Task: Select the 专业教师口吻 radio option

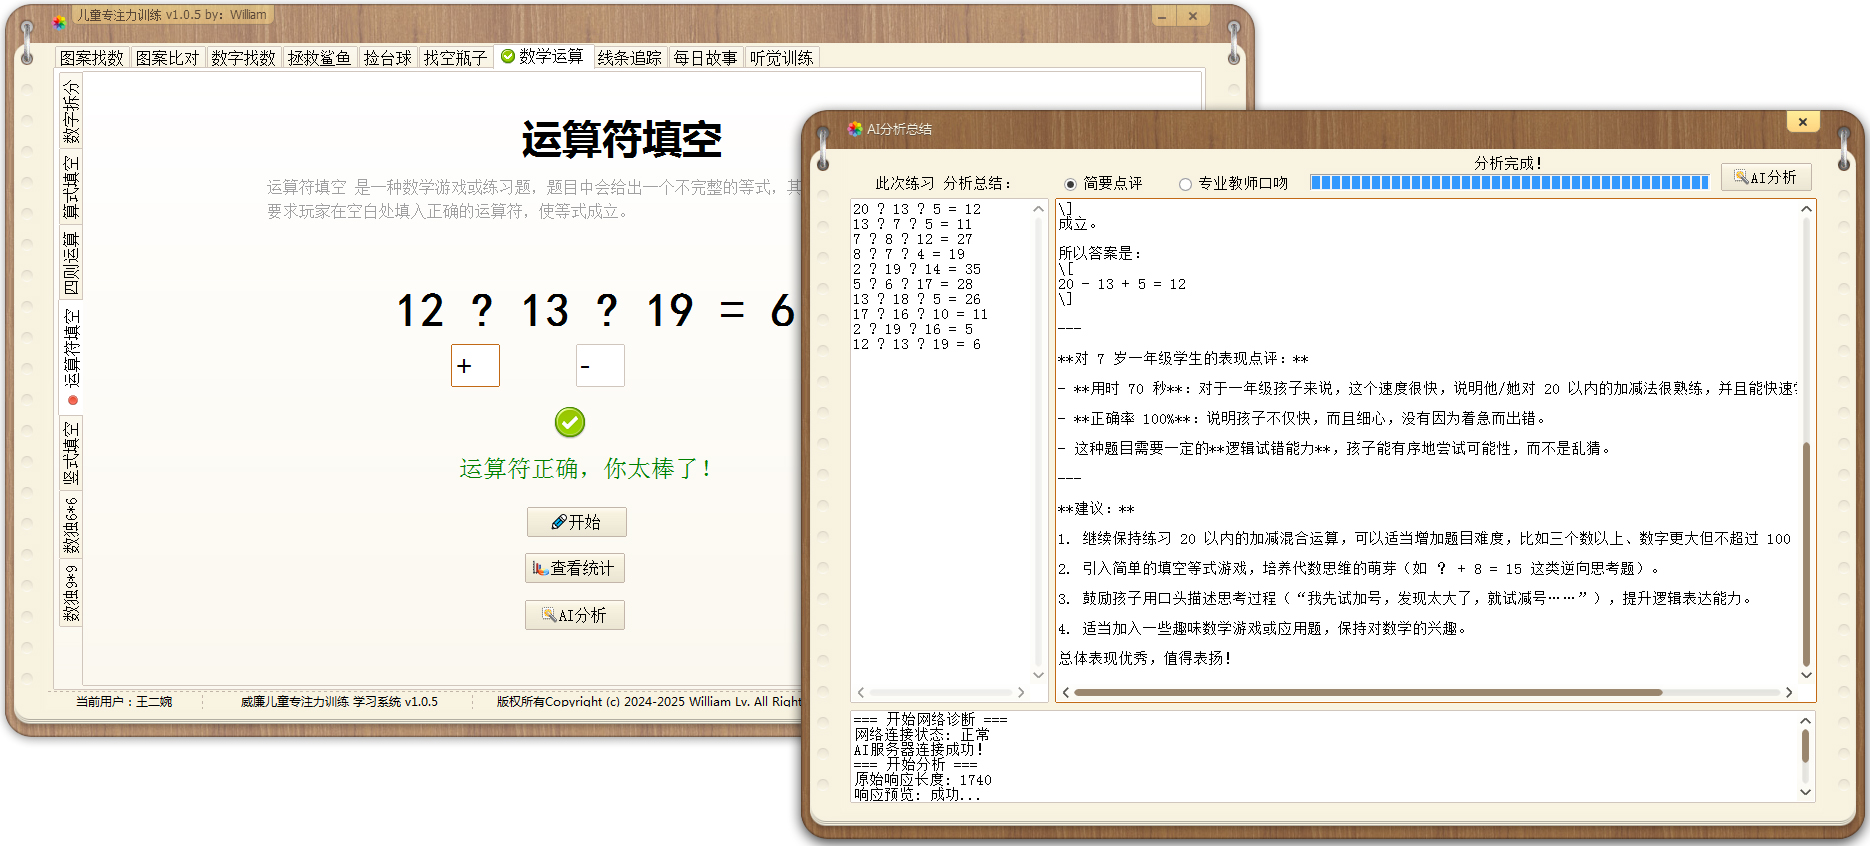Action: [x=1233, y=184]
